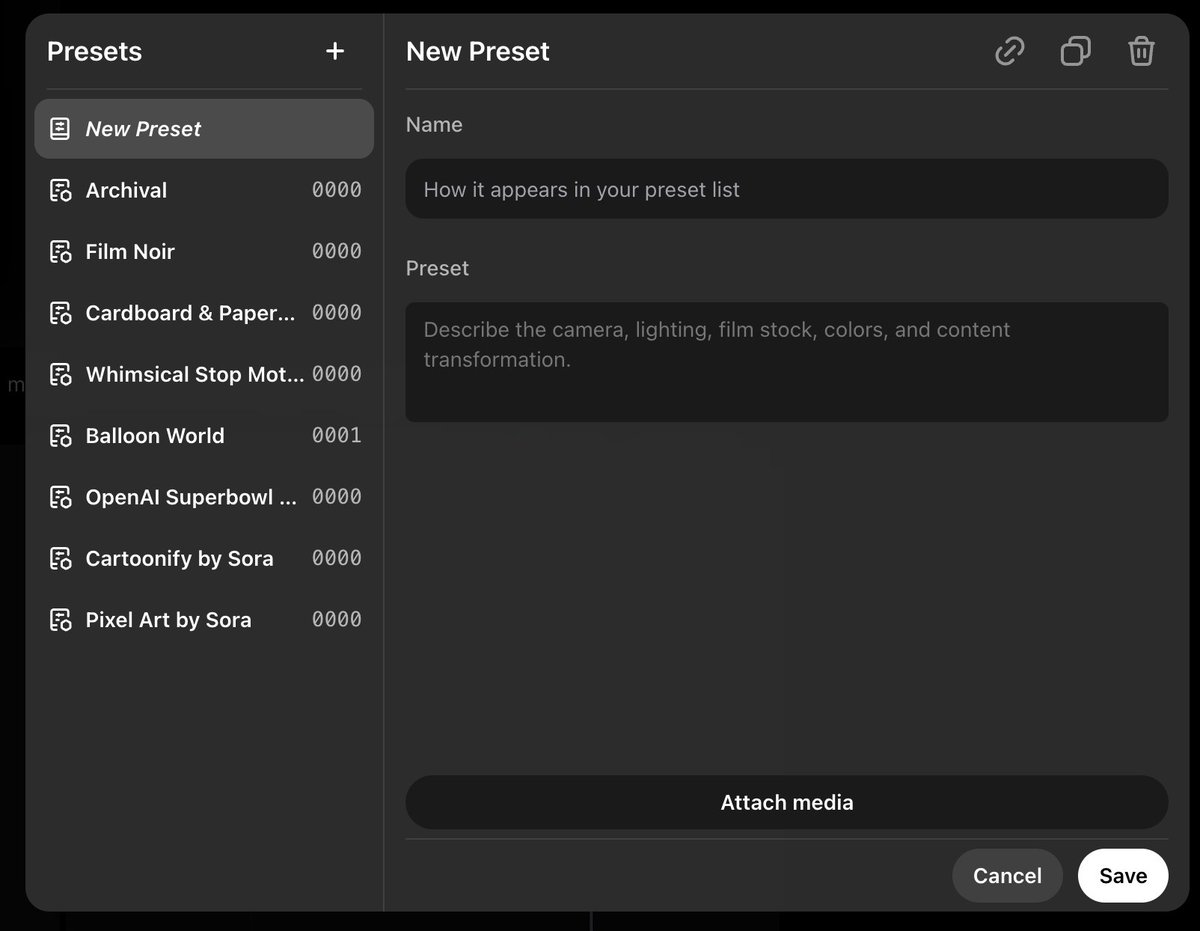Click the trash icon to delete the preset

tap(1141, 51)
